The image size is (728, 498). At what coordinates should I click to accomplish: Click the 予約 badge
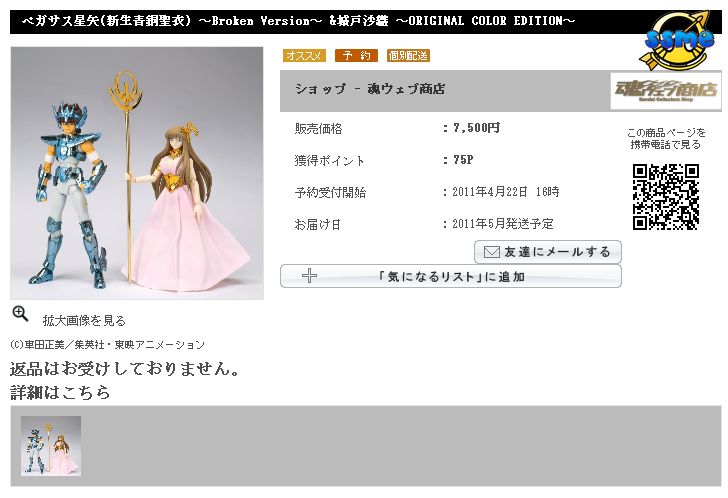coord(356,56)
